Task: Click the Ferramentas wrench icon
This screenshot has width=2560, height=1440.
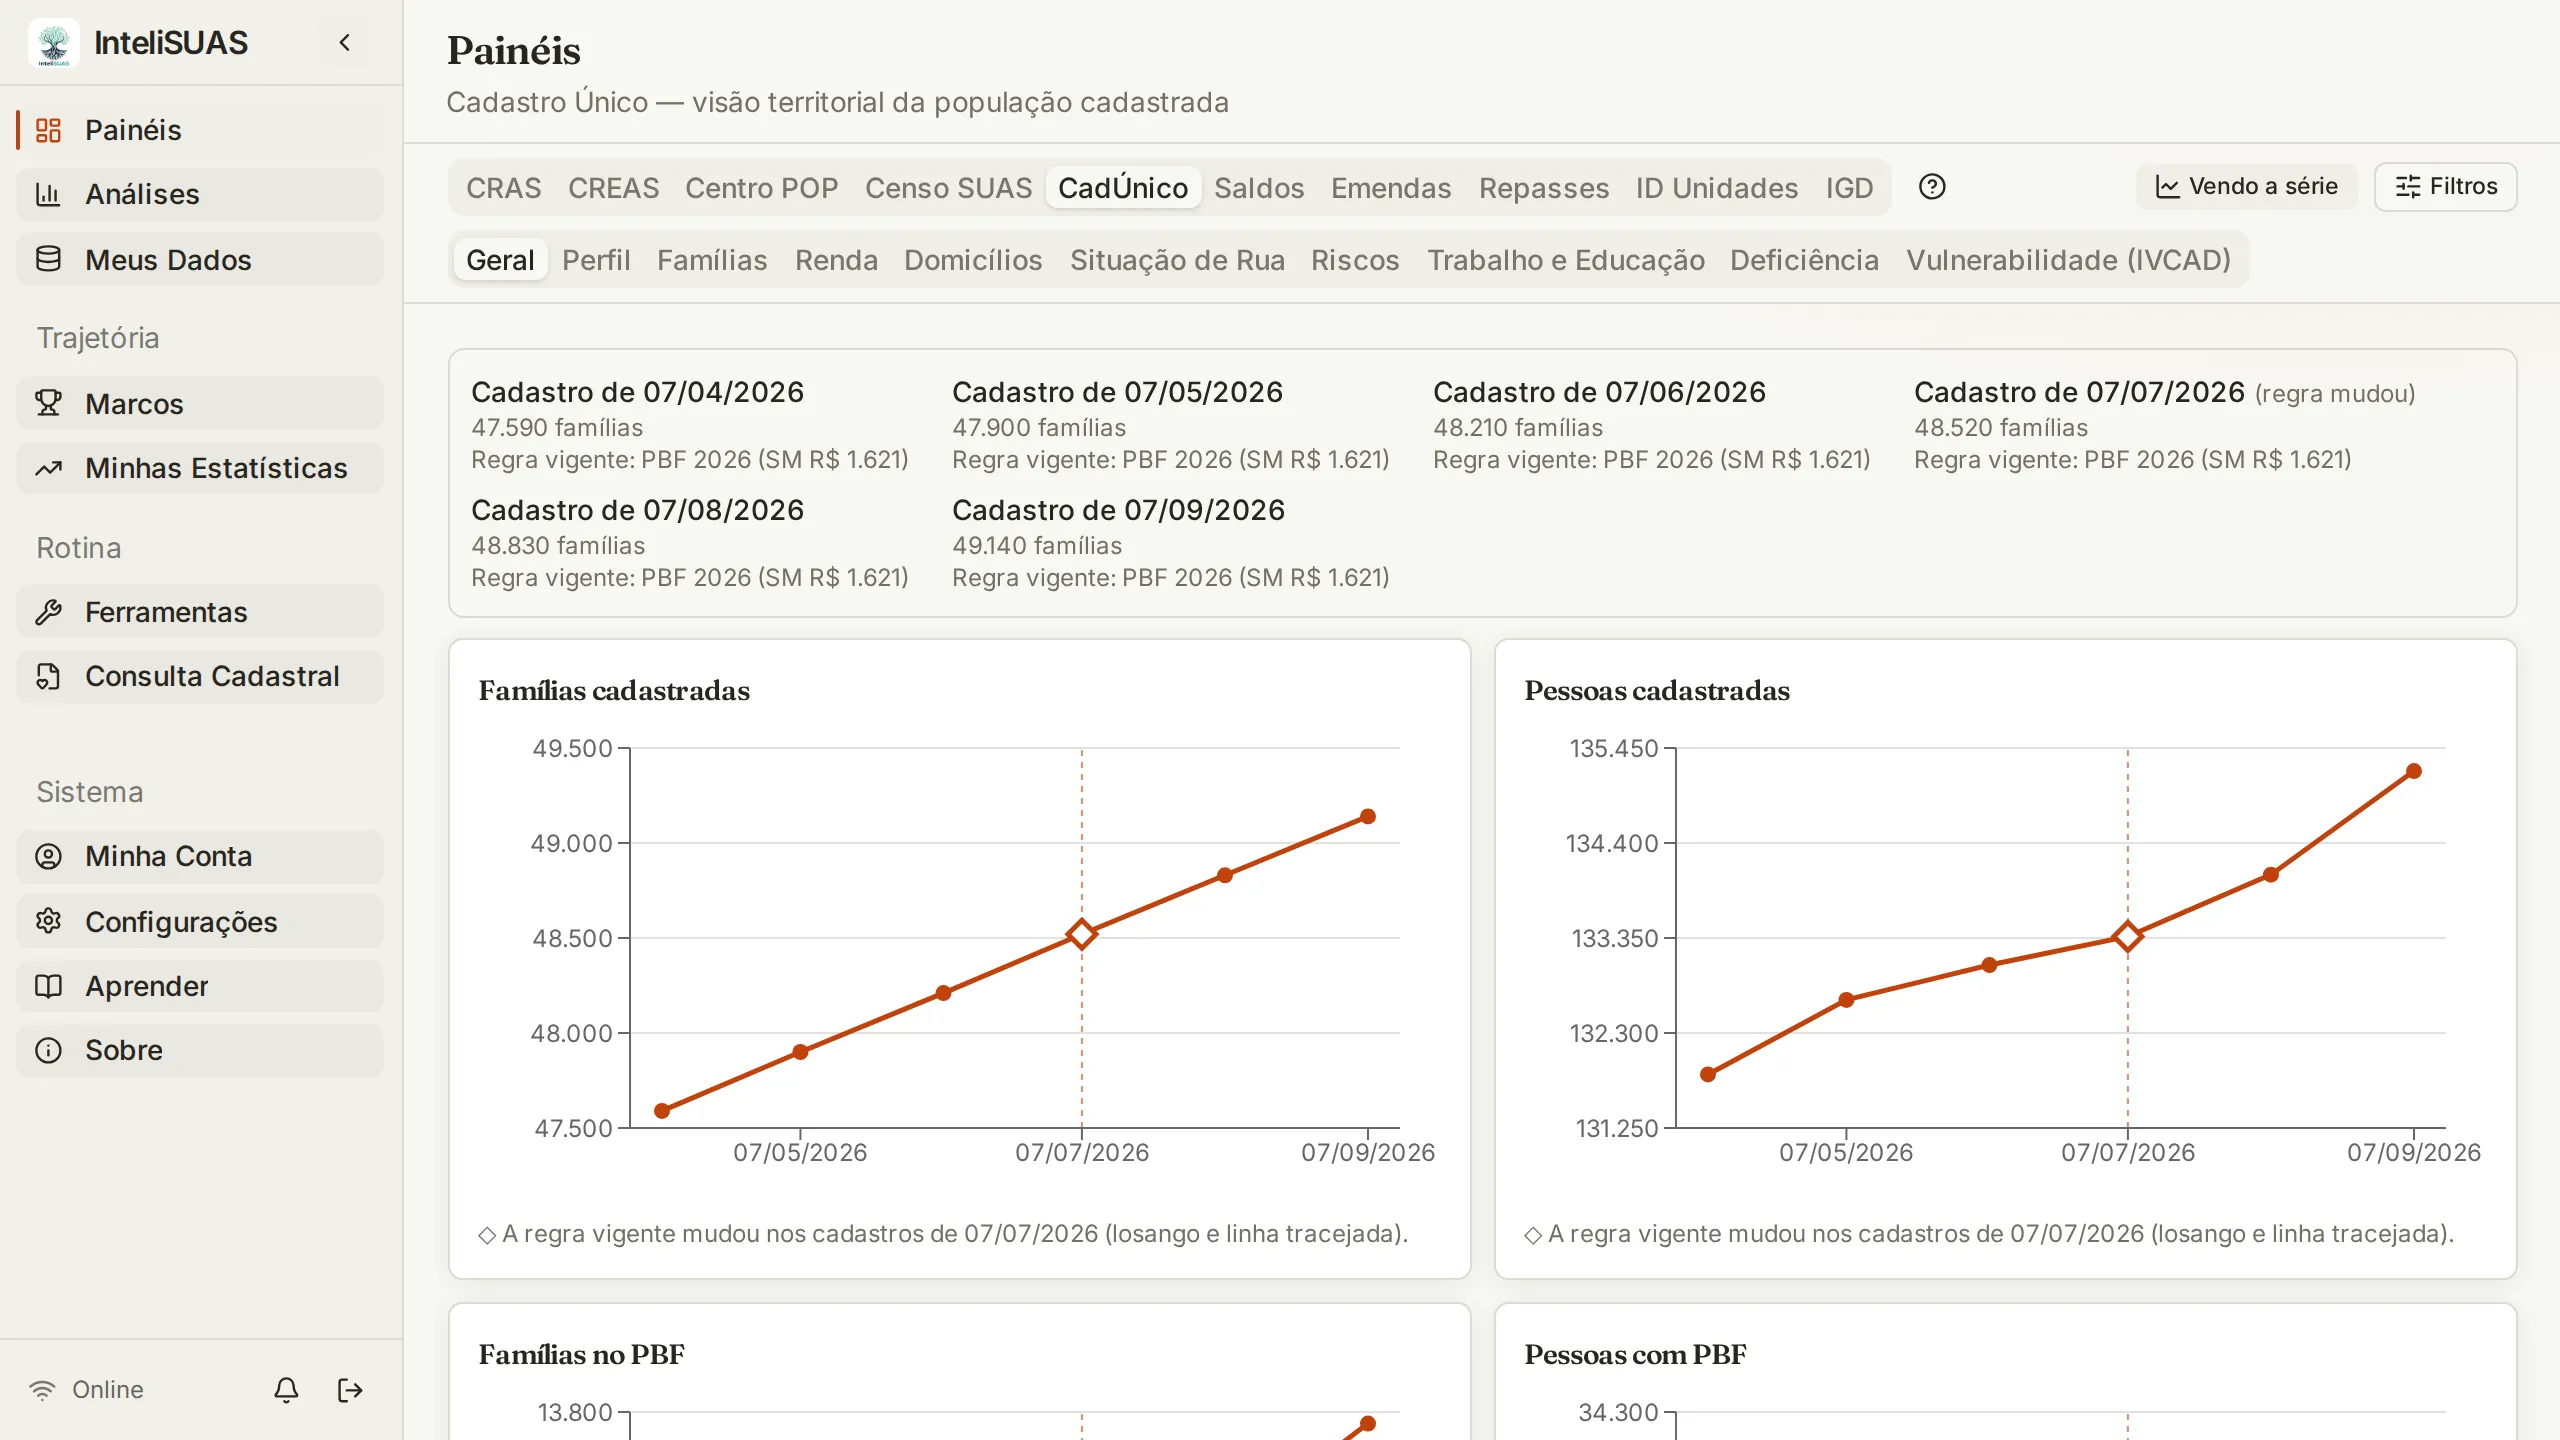Action: click(48, 612)
